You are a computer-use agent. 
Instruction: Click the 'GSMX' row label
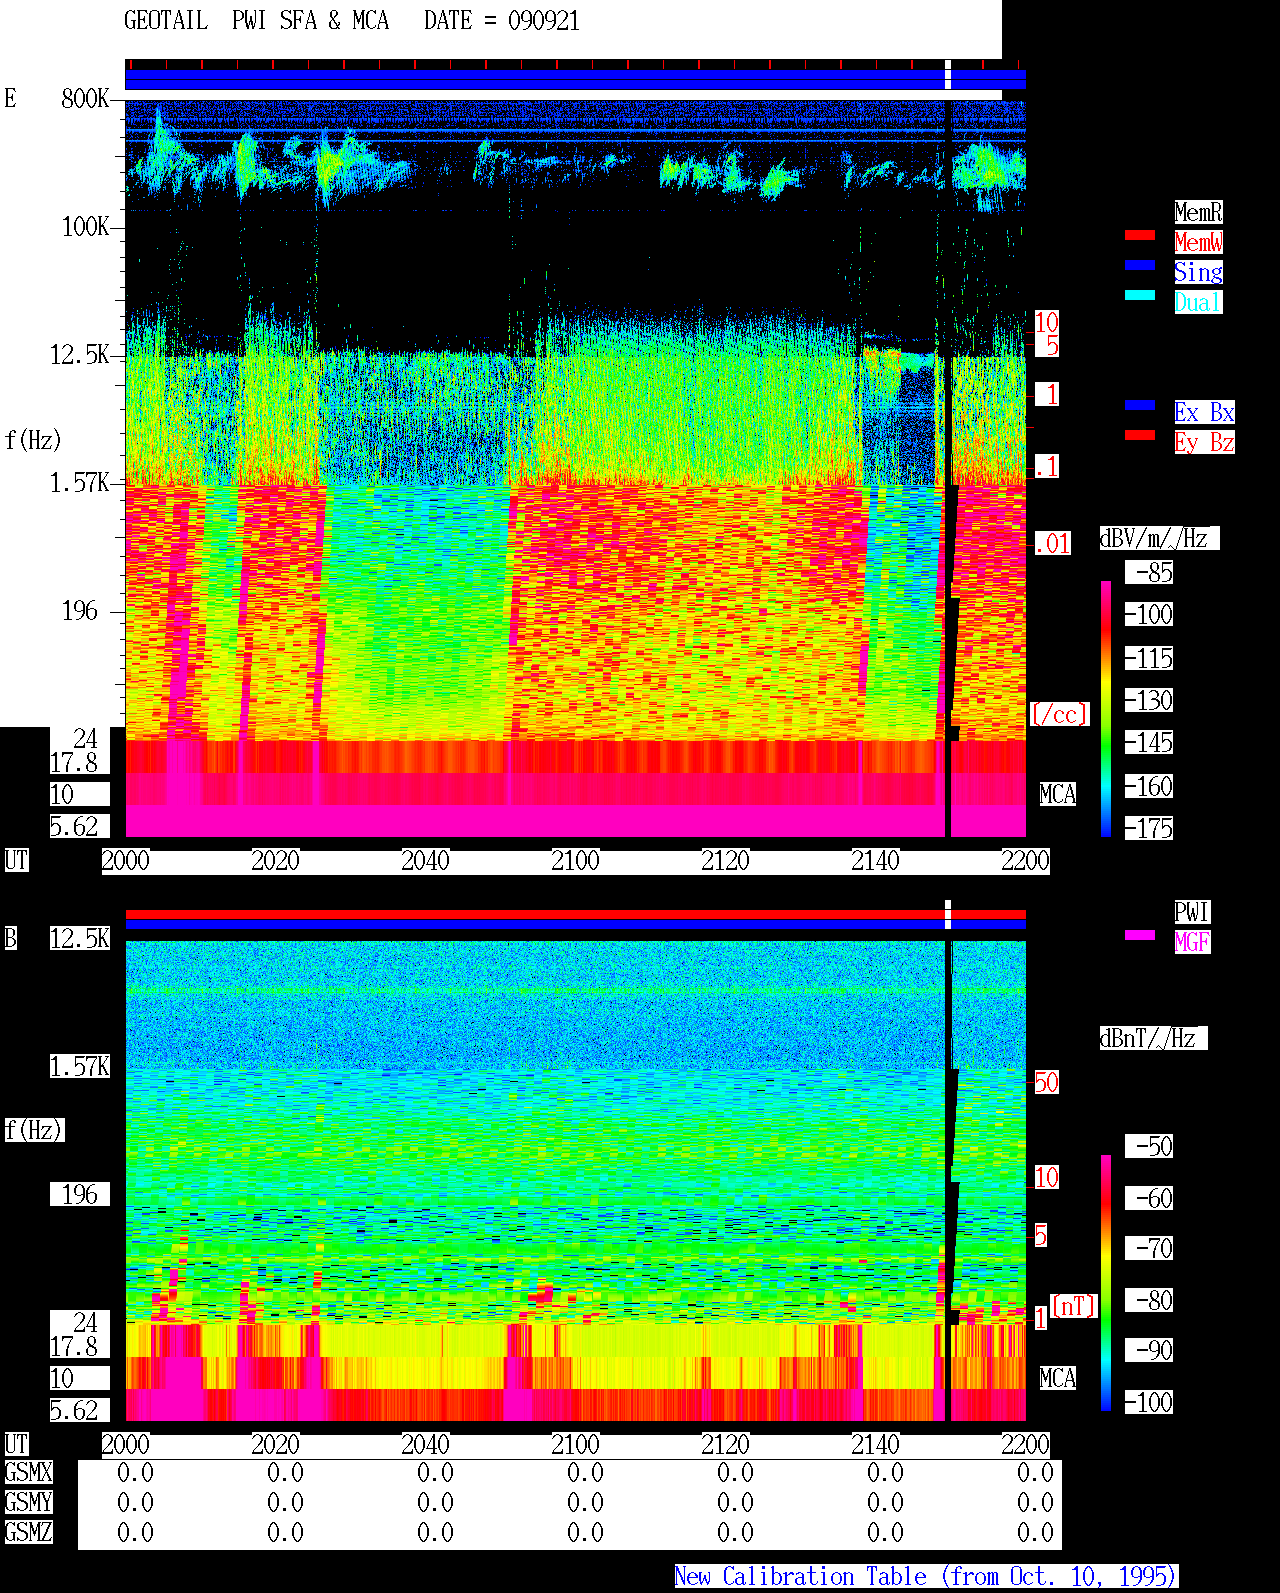click(x=28, y=1472)
